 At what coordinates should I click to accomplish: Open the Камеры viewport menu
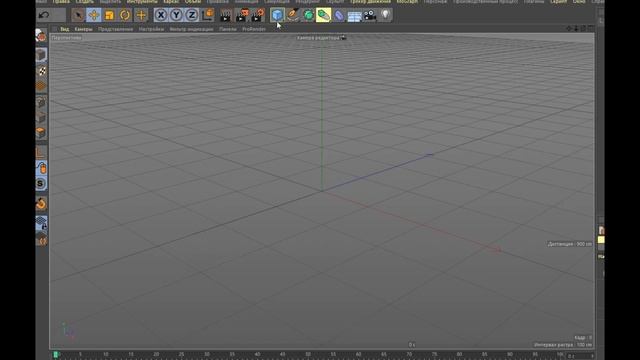pyautogui.click(x=84, y=29)
